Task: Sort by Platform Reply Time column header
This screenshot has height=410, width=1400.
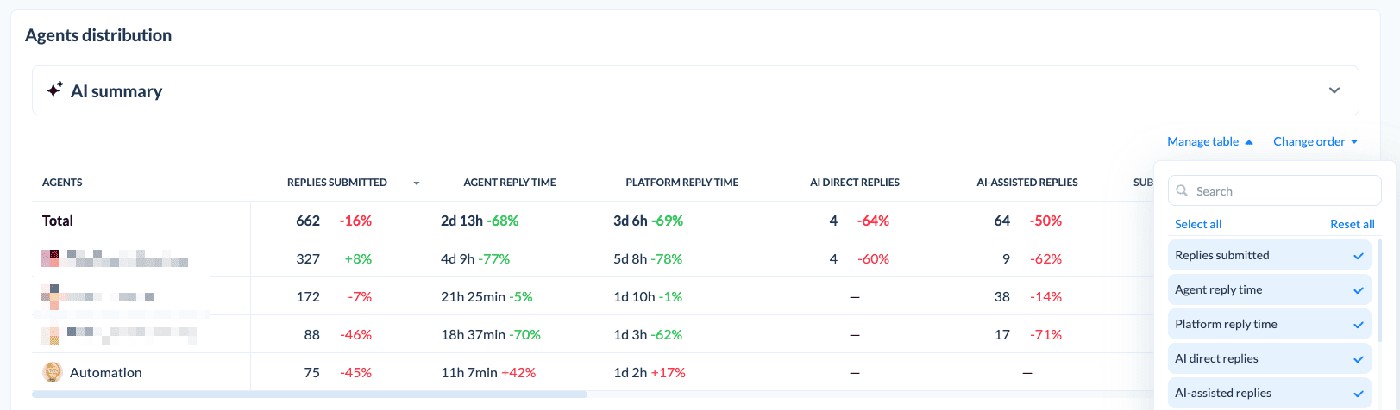Action: (681, 182)
